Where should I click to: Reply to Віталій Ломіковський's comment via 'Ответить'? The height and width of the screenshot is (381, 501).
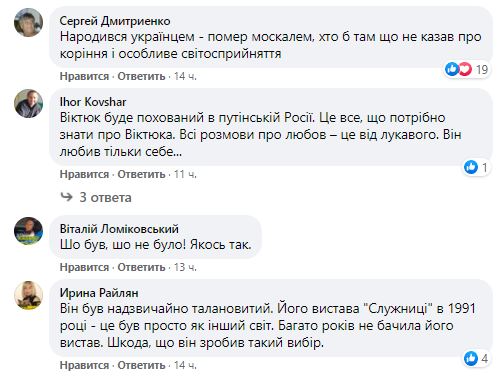coord(141,267)
